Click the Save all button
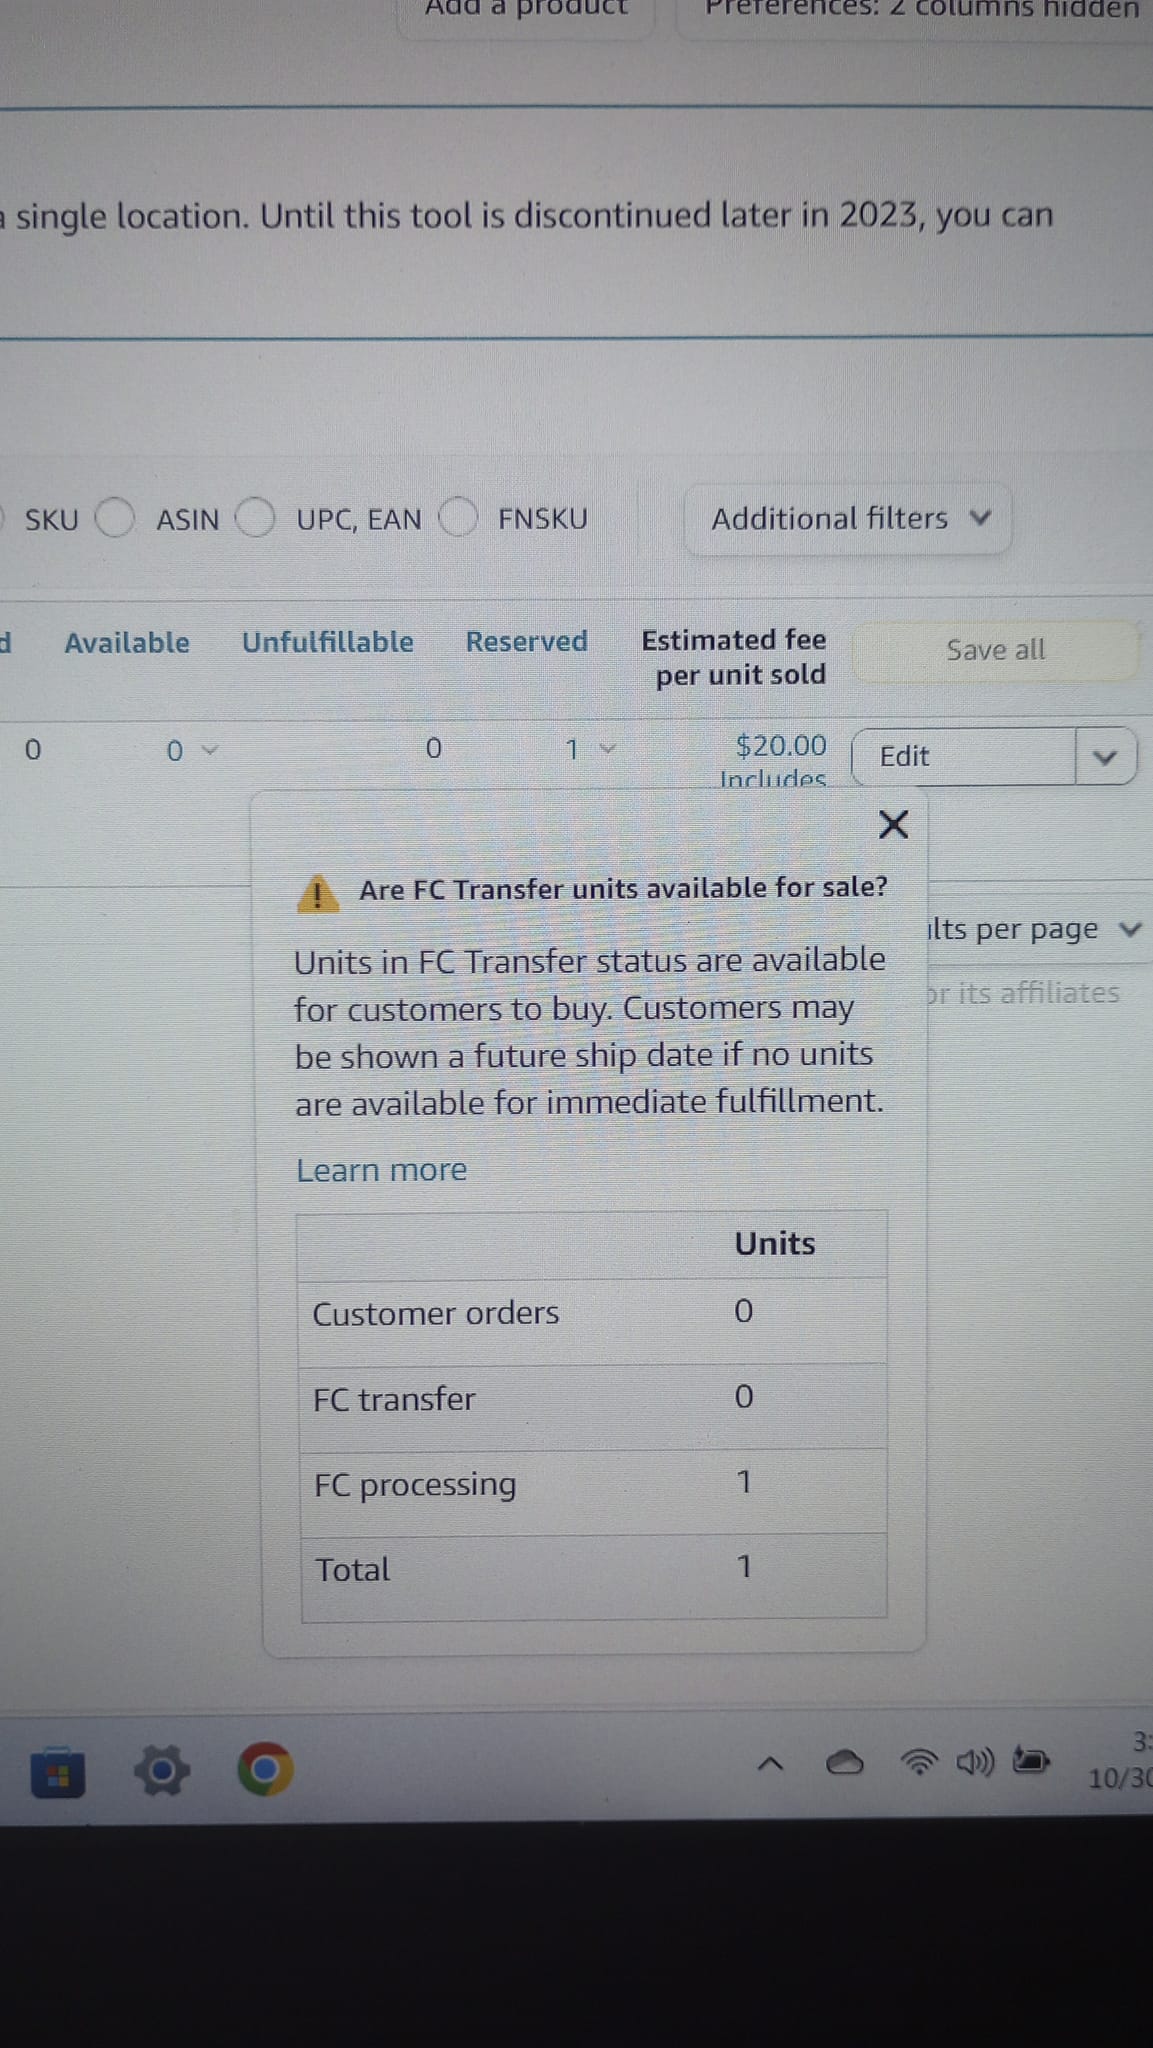This screenshot has width=1153, height=2048. [x=995, y=650]
